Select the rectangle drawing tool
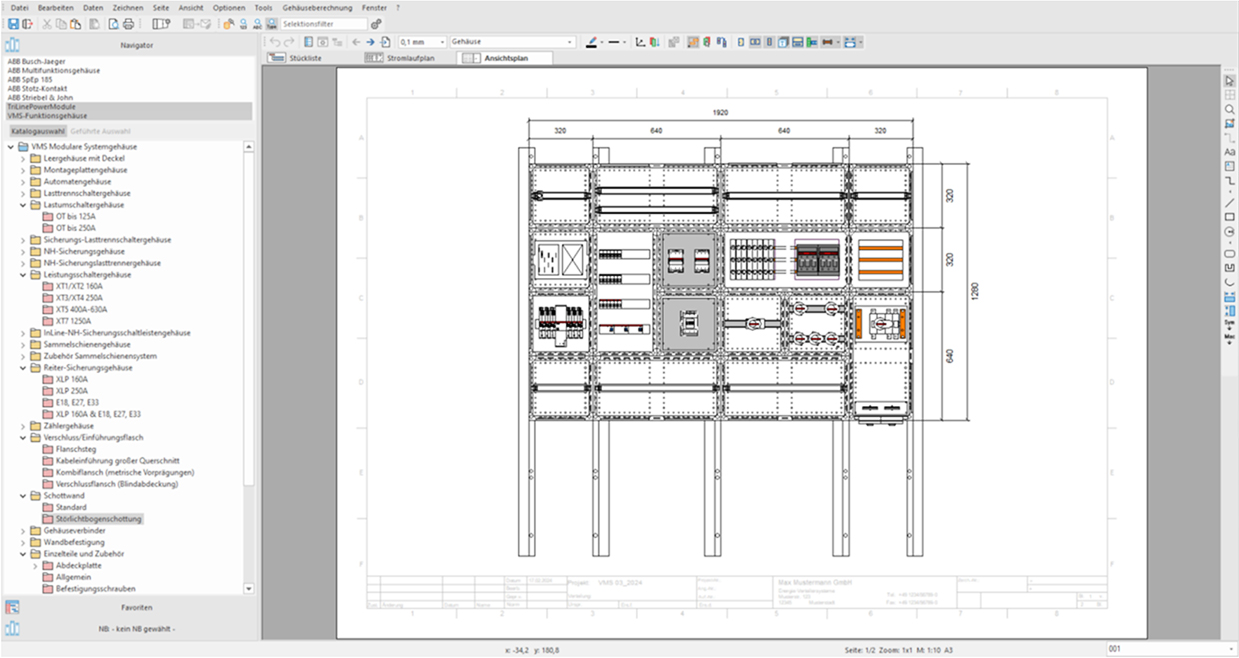1239x658 pixels. coord(1230,219)
